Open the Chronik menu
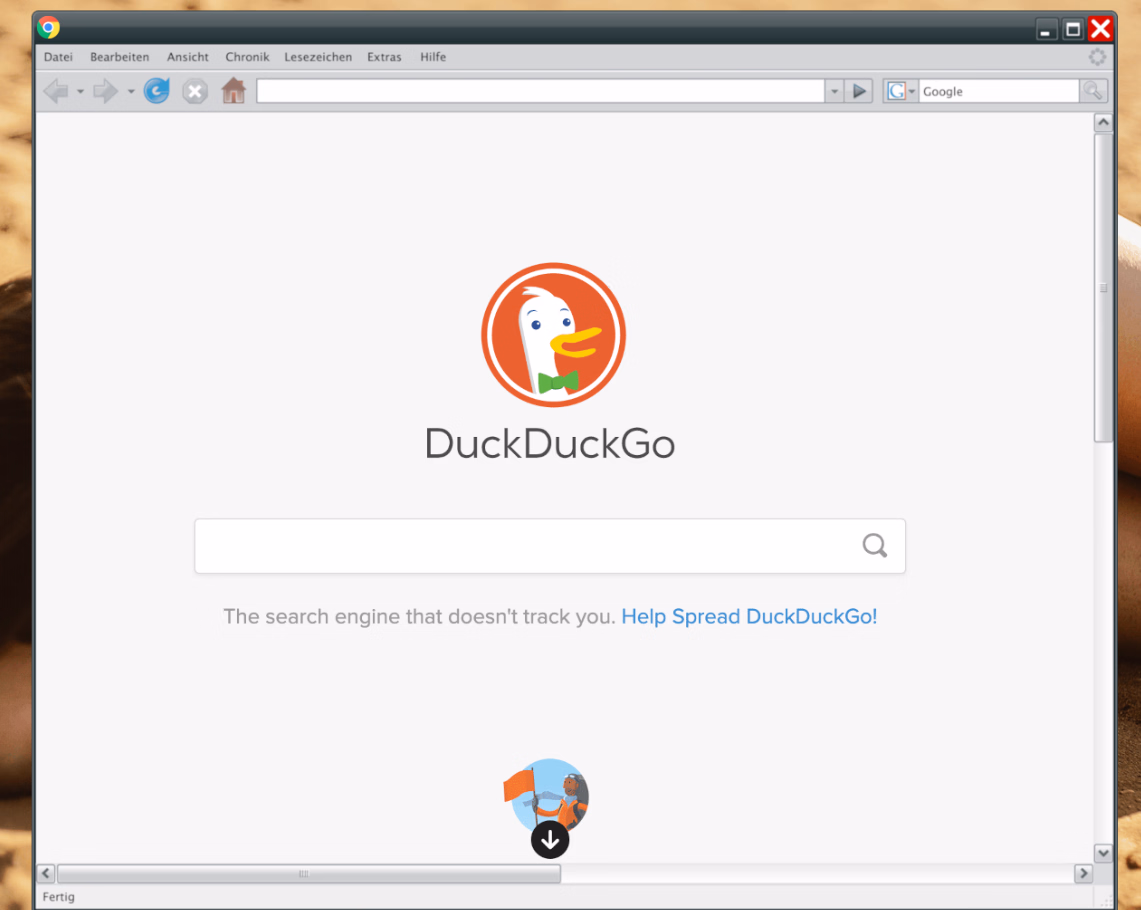This screenshot has width=1141, height=910. 247,57
